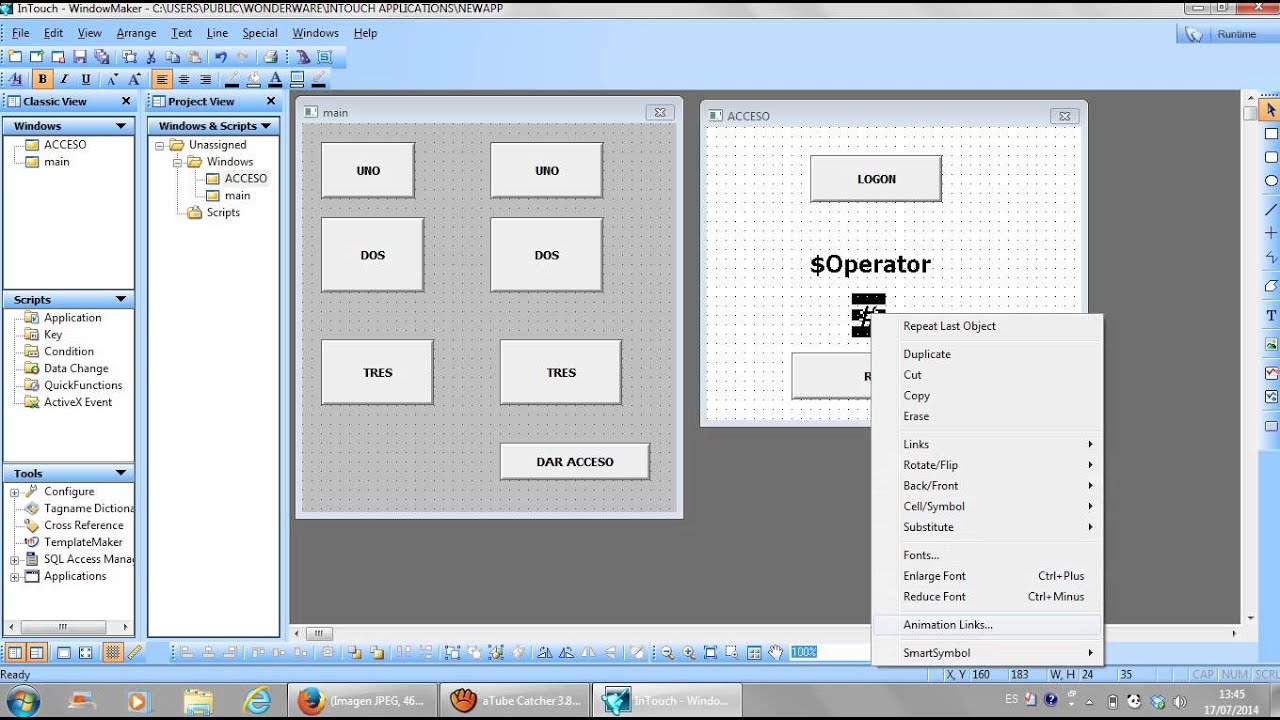The width and height of the screenshot is (1280, 720).
Task: Set text alignment to center
Action: tap(184, 79)
